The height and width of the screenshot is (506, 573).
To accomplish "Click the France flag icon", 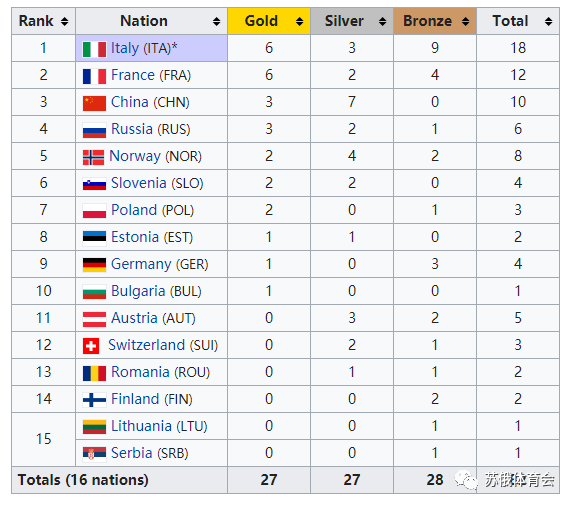I will pyautogui.click(x=94, y=76).
